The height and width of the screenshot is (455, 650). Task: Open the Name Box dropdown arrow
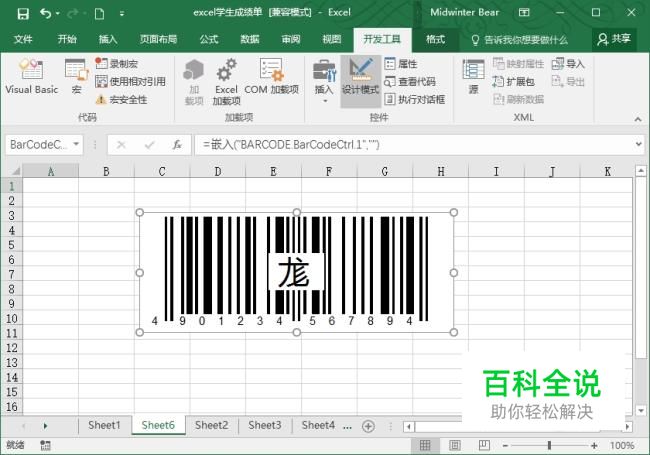click(76, 144)
